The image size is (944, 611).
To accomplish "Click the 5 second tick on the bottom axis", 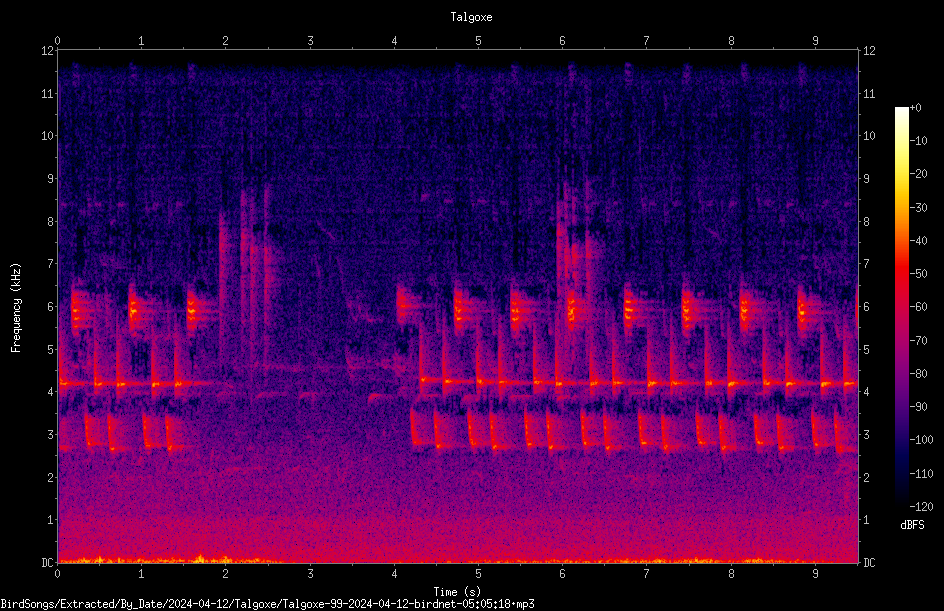I will click(478, 574).
